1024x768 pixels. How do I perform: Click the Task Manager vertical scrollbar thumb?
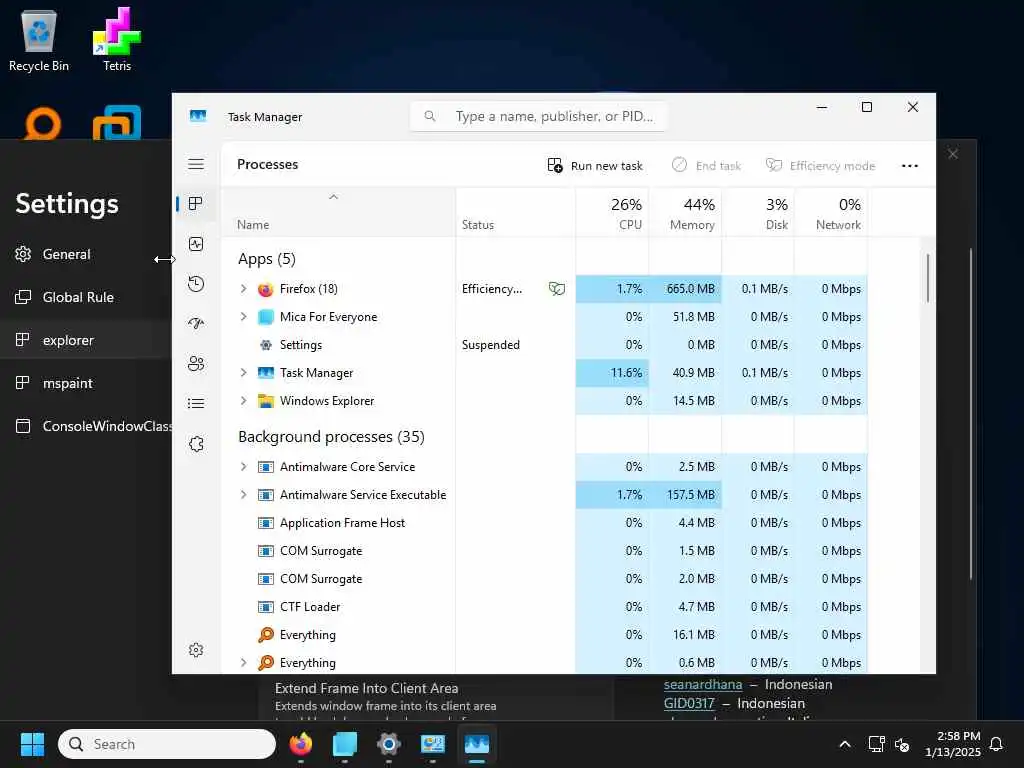[x=927, y=278]
